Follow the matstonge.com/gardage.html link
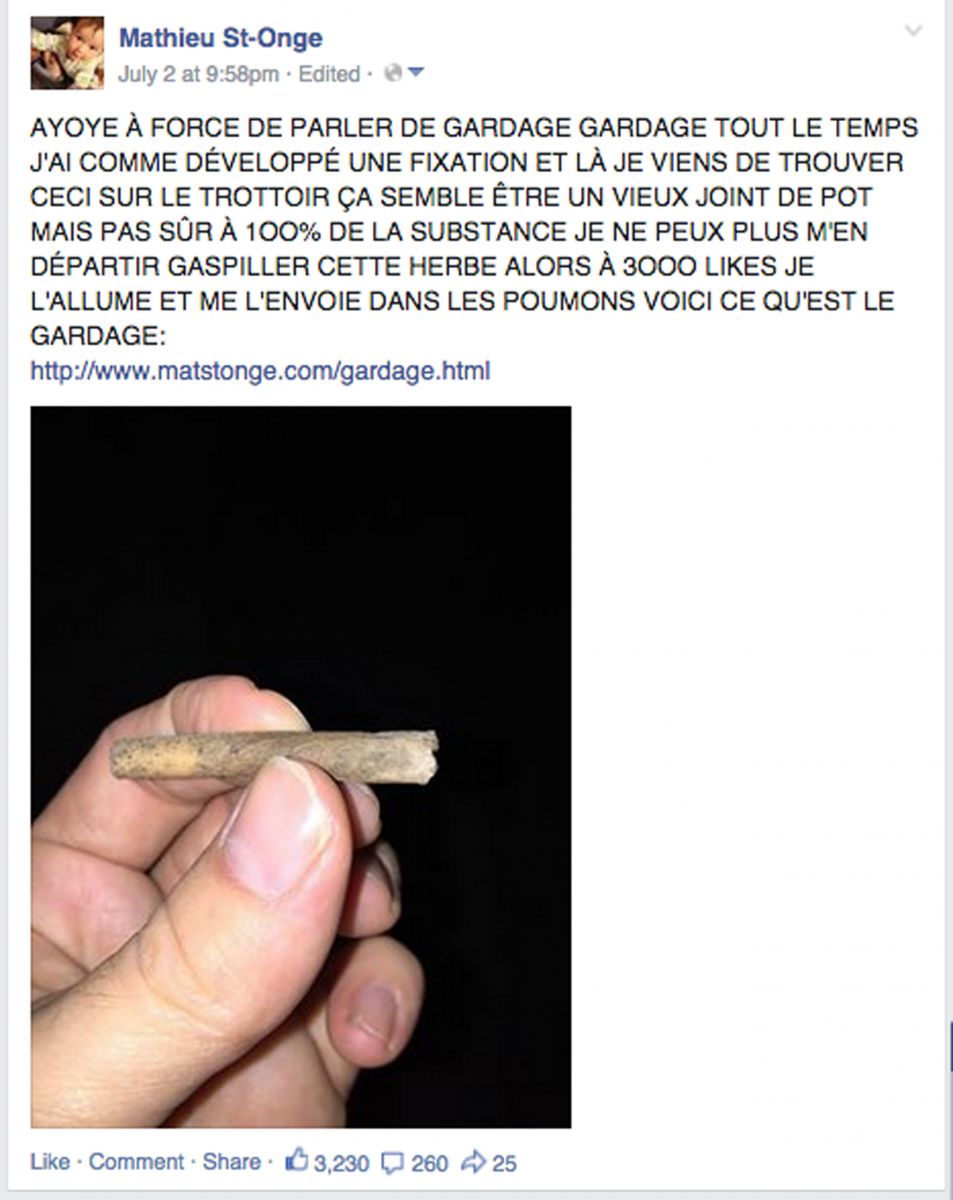The image size is (953, 1200). coord(260,372)
